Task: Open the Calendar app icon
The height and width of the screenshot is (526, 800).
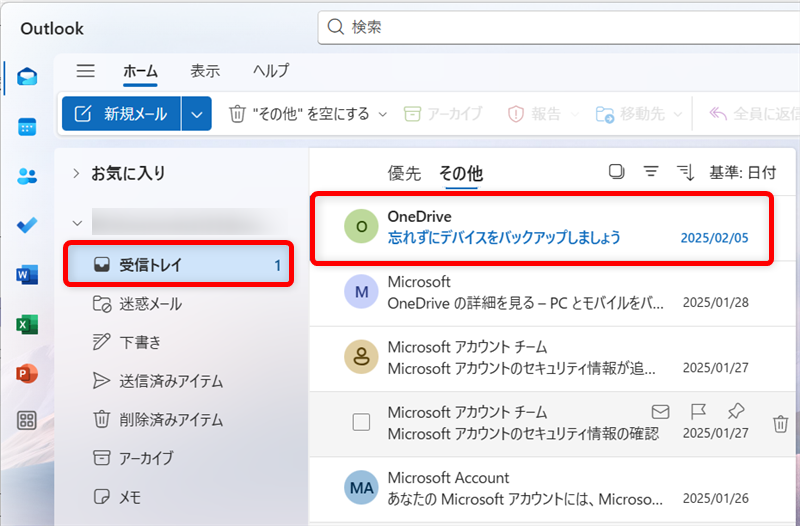Action: tap(27, 127)
